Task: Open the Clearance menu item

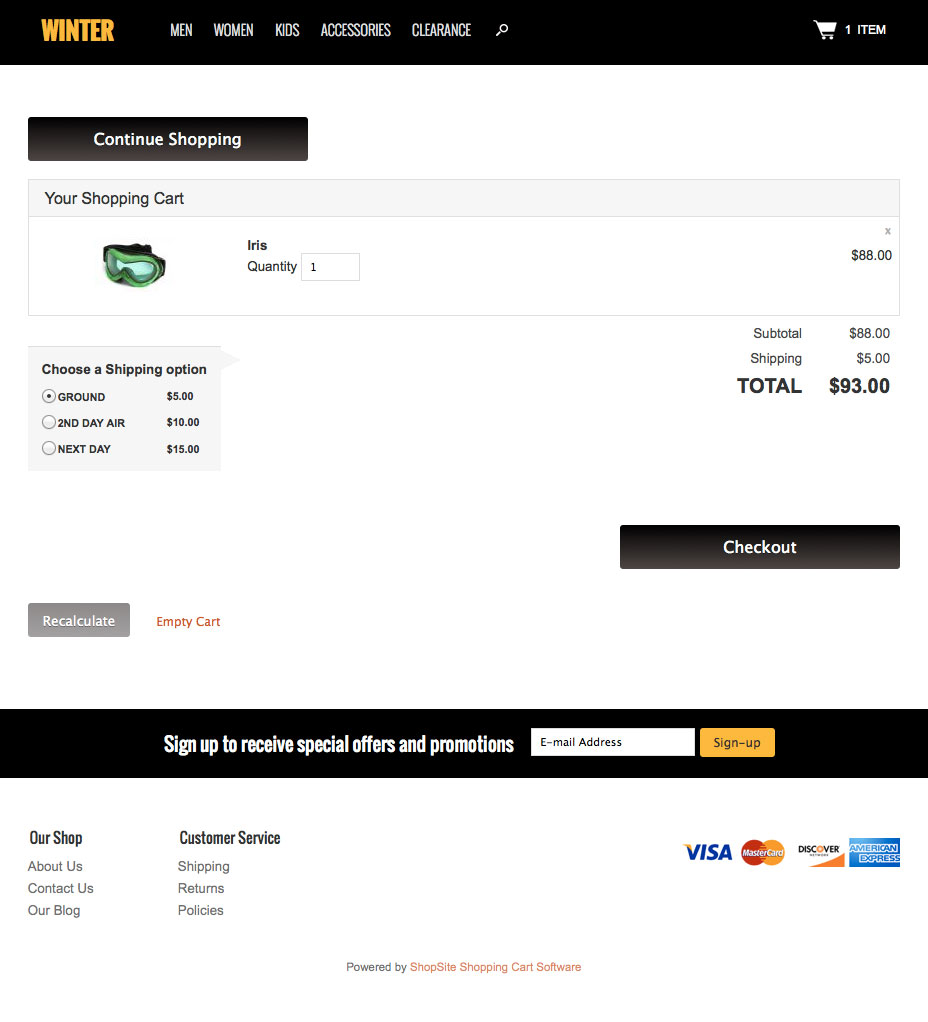Action: (441, 30)
